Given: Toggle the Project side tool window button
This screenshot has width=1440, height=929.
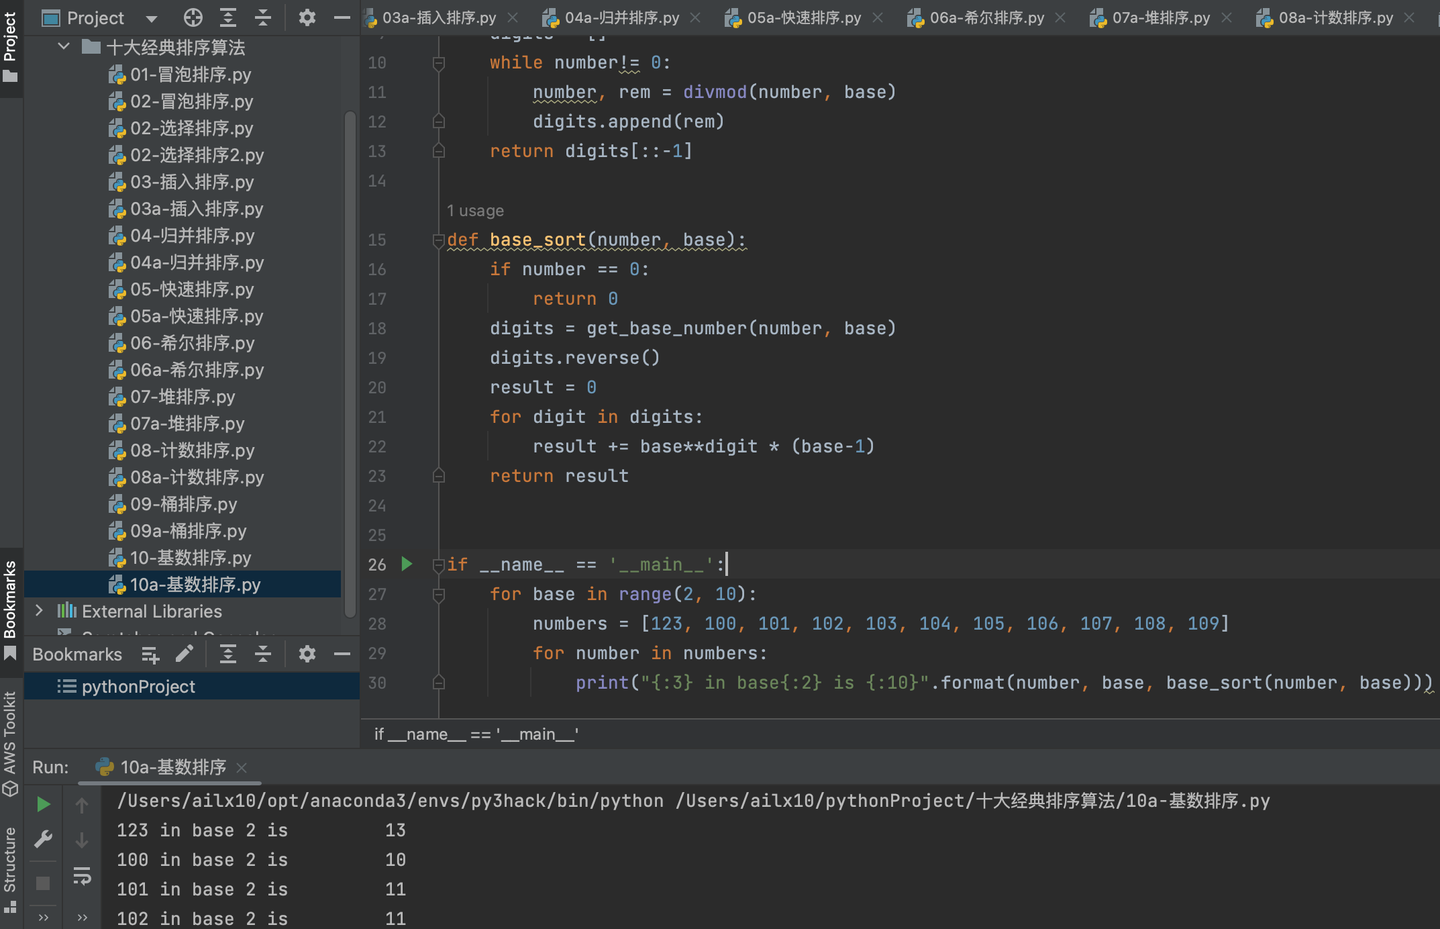Looking at the screenshot, I should [11, 47].
